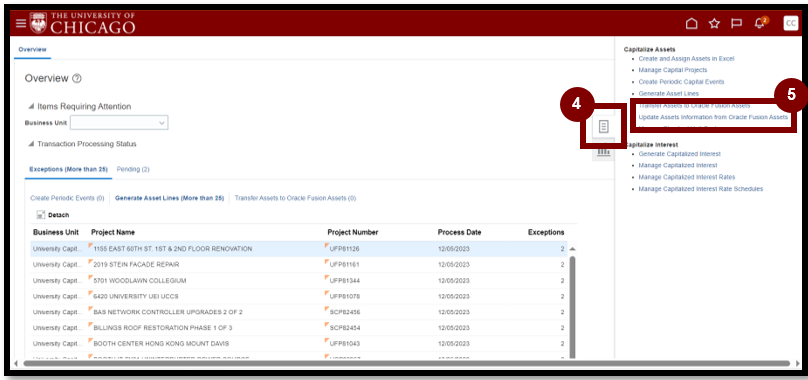Viewport: 808px width, 380px height.
Task: Open Update Assets Information from Oracle Fusion Assets
Action: coord(713,117)
